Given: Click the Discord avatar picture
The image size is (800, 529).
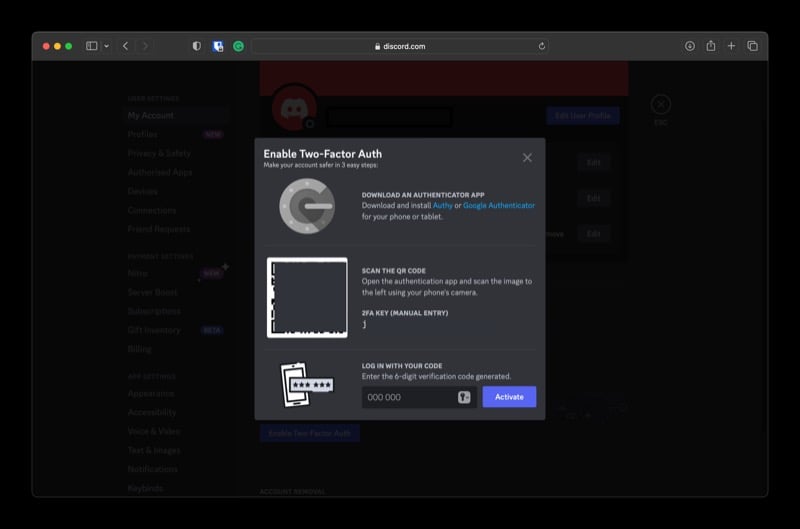Looking at the screenshot, I should (294, 109).
